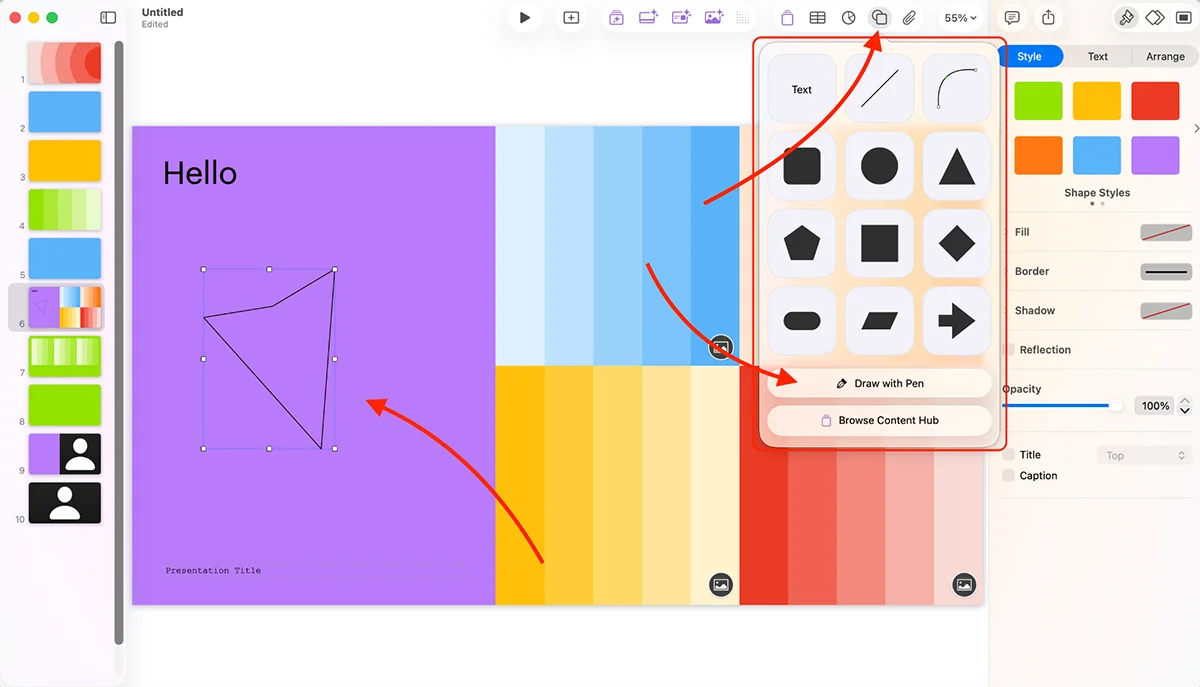Open the Table toolbar icon

817,17
